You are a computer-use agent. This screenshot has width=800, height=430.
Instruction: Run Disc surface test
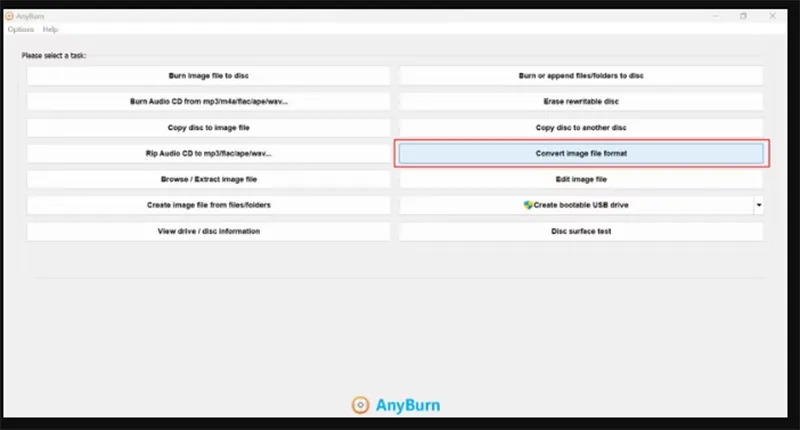581,231
